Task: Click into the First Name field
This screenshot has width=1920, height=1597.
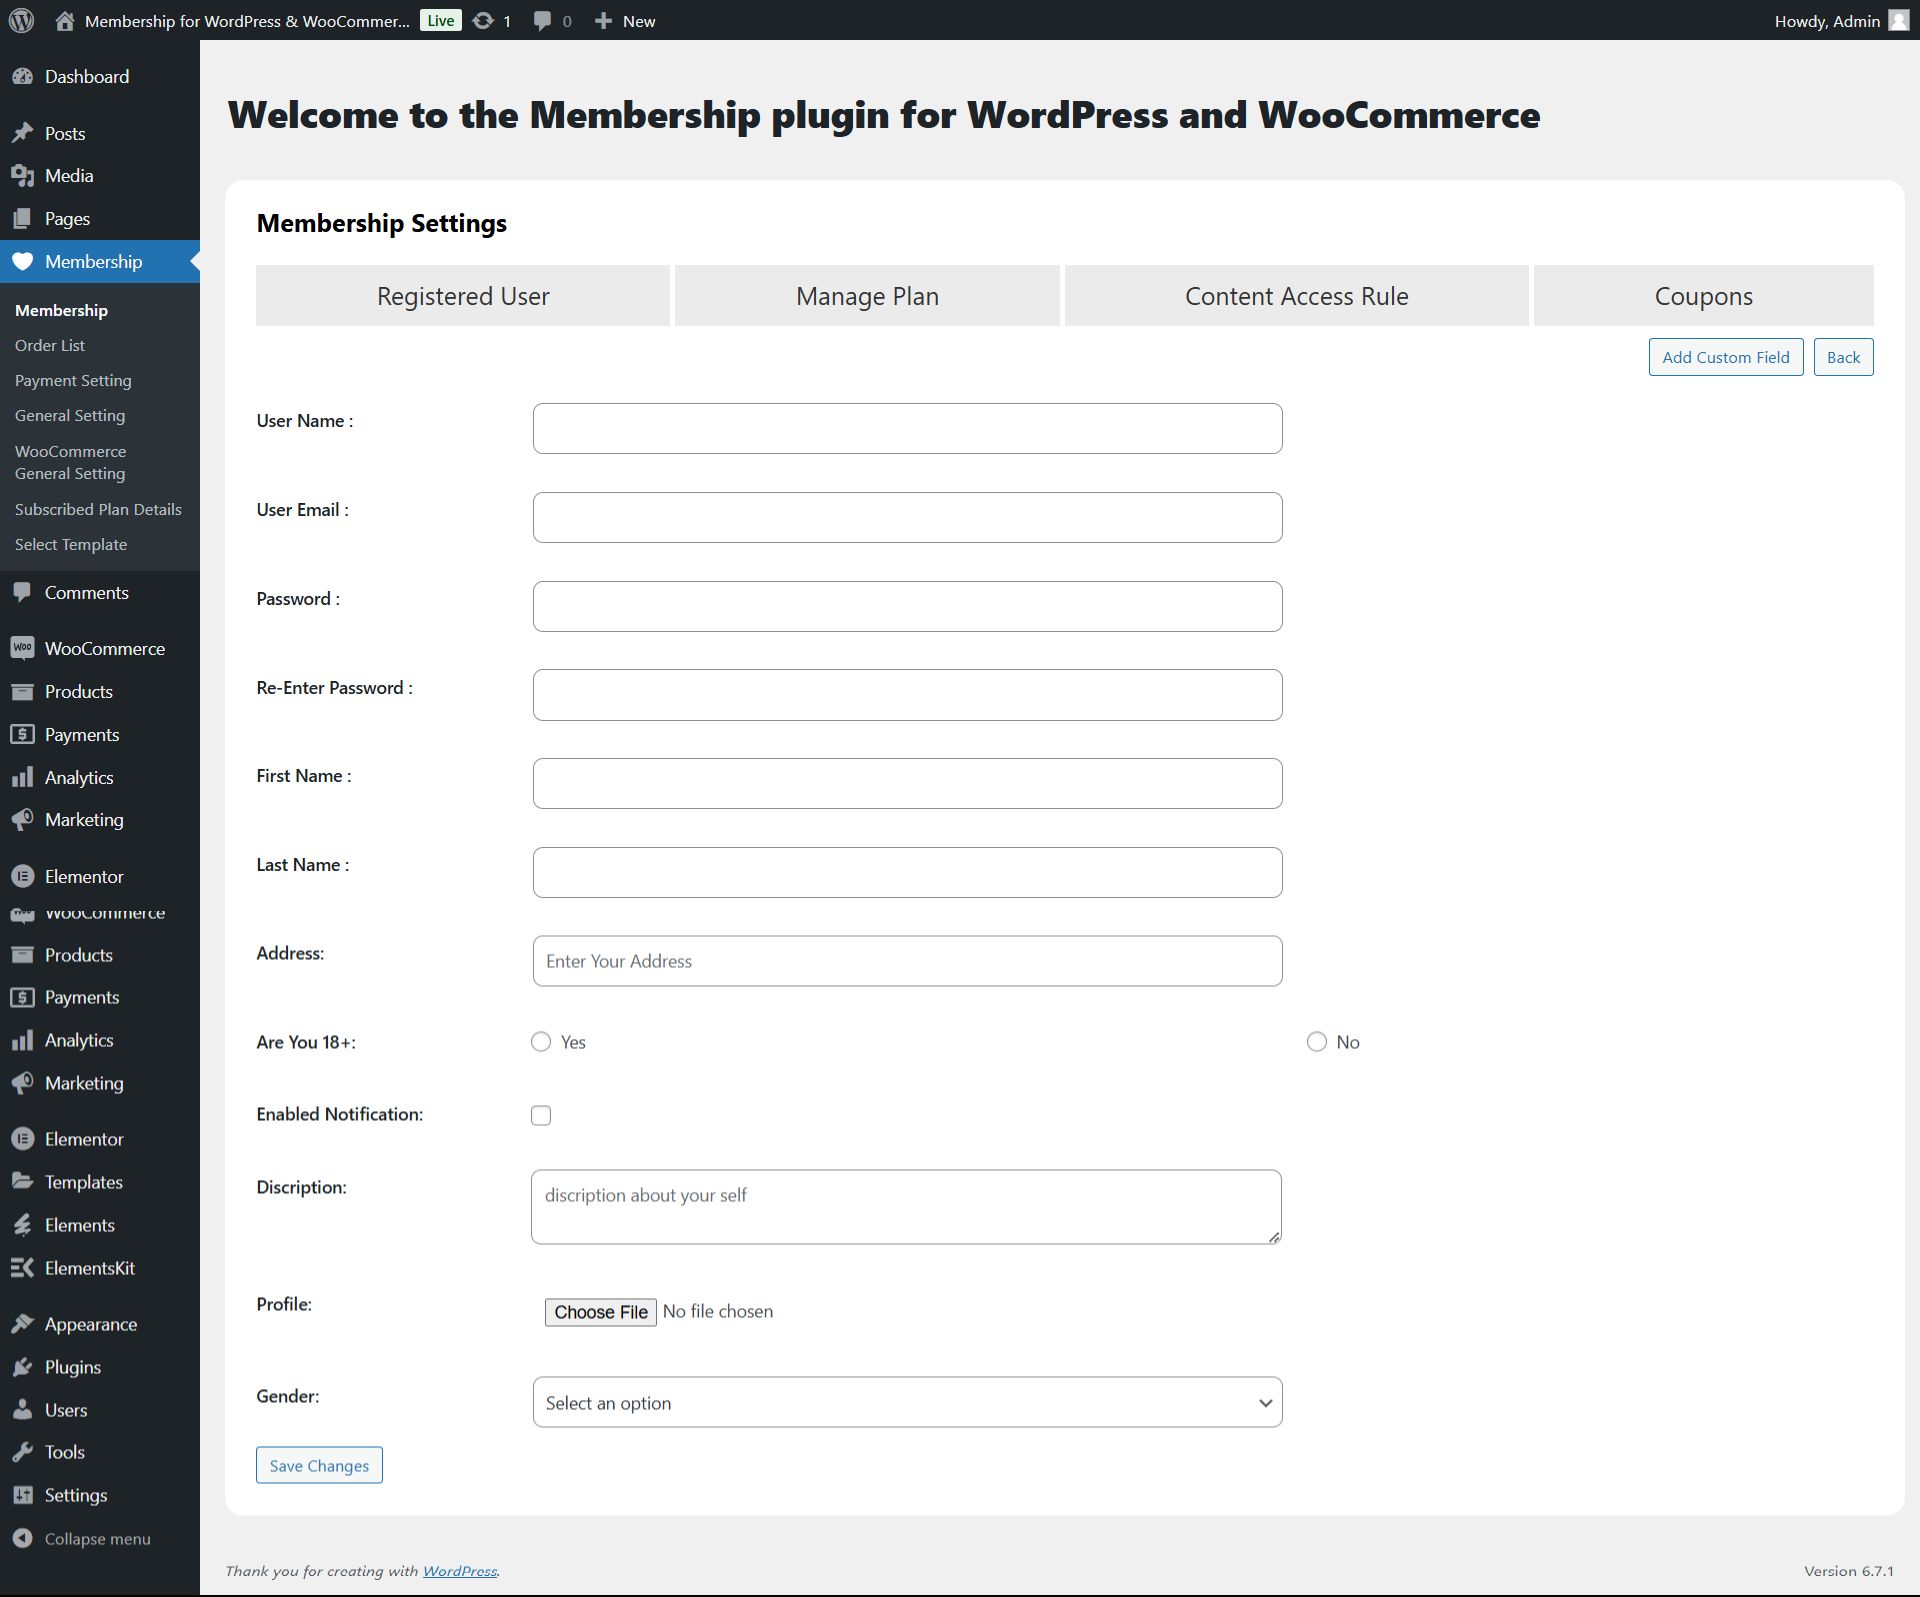Action: 907,783
